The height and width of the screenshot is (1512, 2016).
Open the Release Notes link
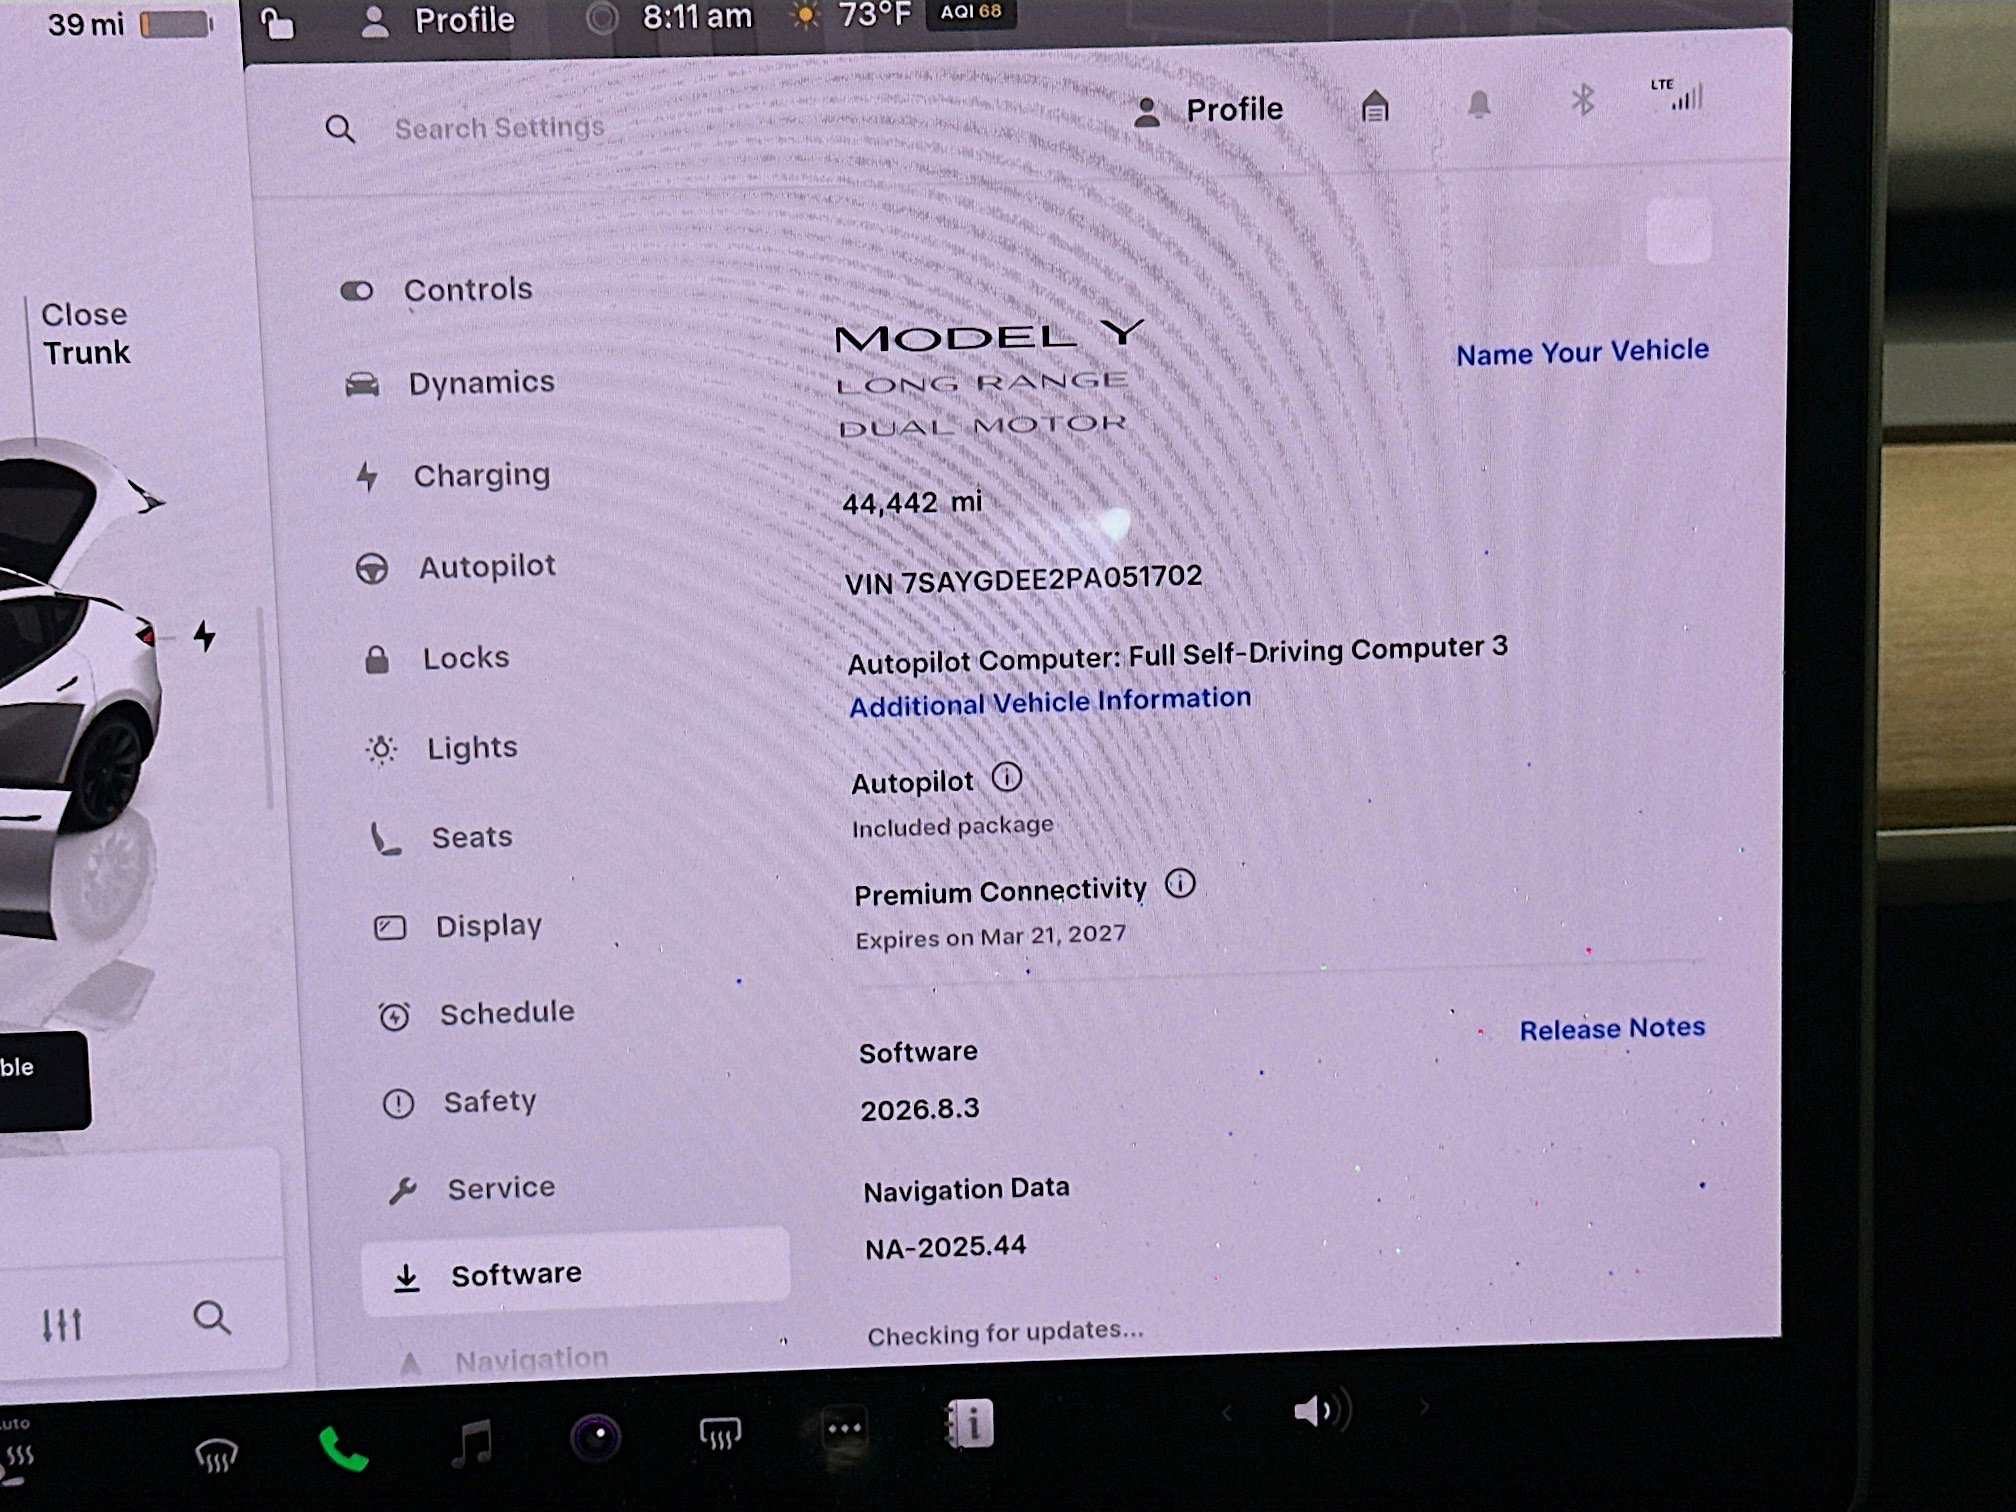pyautogui.click(x=1612, y=1028)
